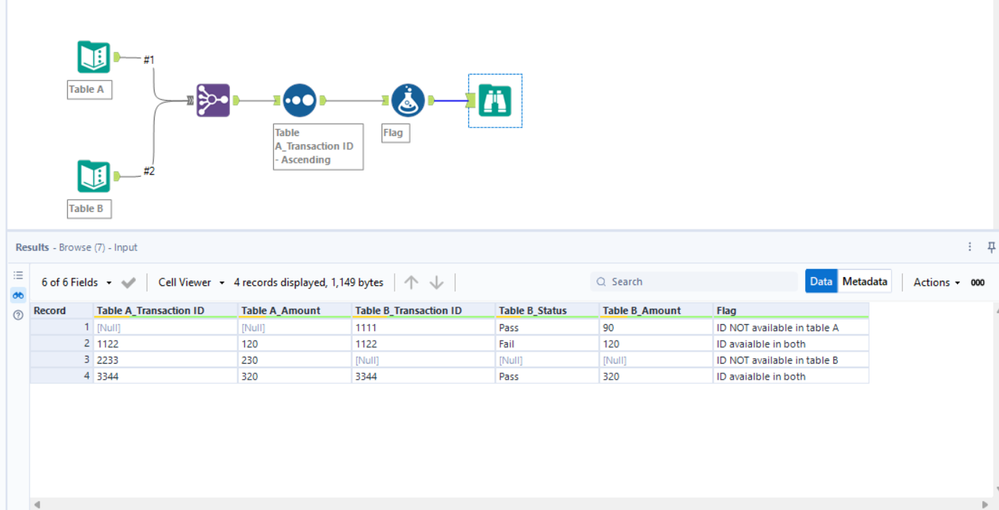
Task: Click Table A_Transaction ID cell 3344
Action: pyautogui.click(x=166, y=376)
